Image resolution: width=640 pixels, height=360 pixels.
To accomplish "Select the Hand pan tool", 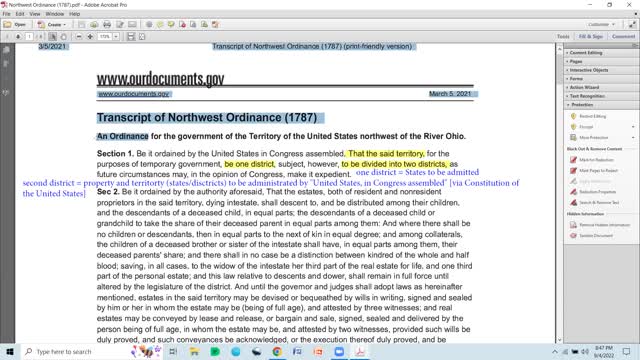I will pos(64,37).
